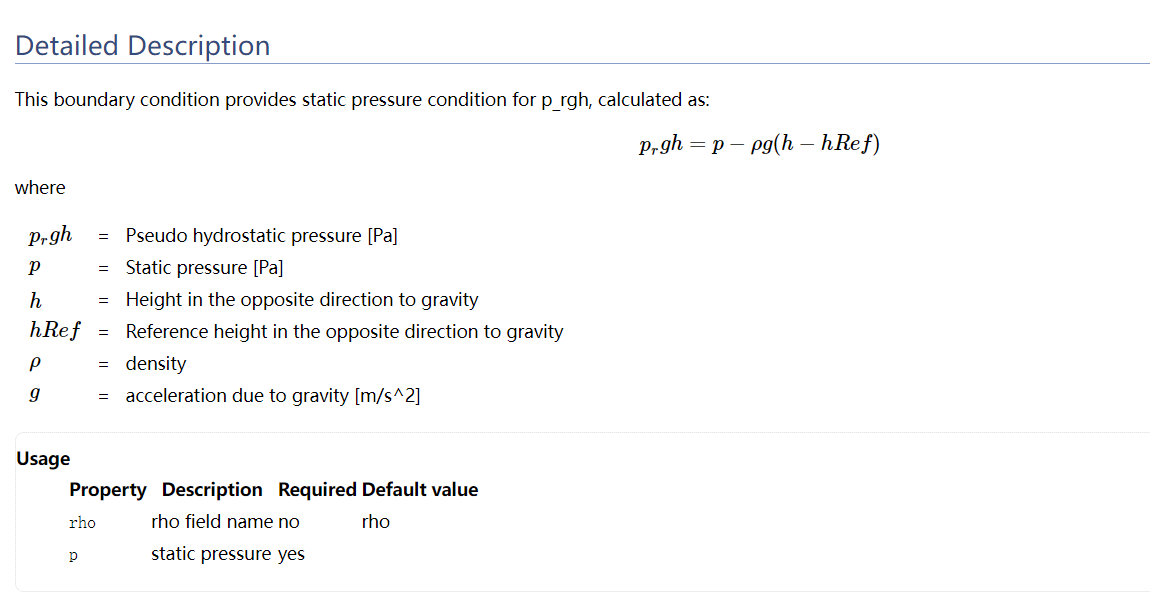This screenshot has width=1150, height=609.
Task: Click the "static pressure" description in the table
Action: pos(211,554)
